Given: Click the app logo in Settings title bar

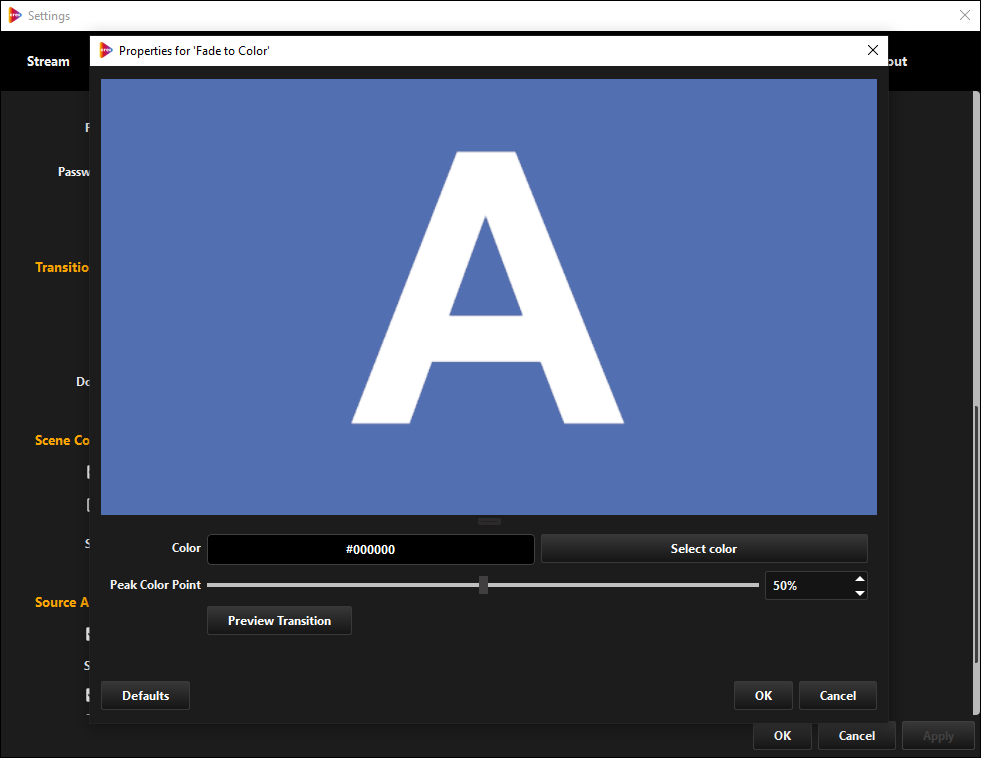Looking at the screenshot, I should click(x=14, y=16).
